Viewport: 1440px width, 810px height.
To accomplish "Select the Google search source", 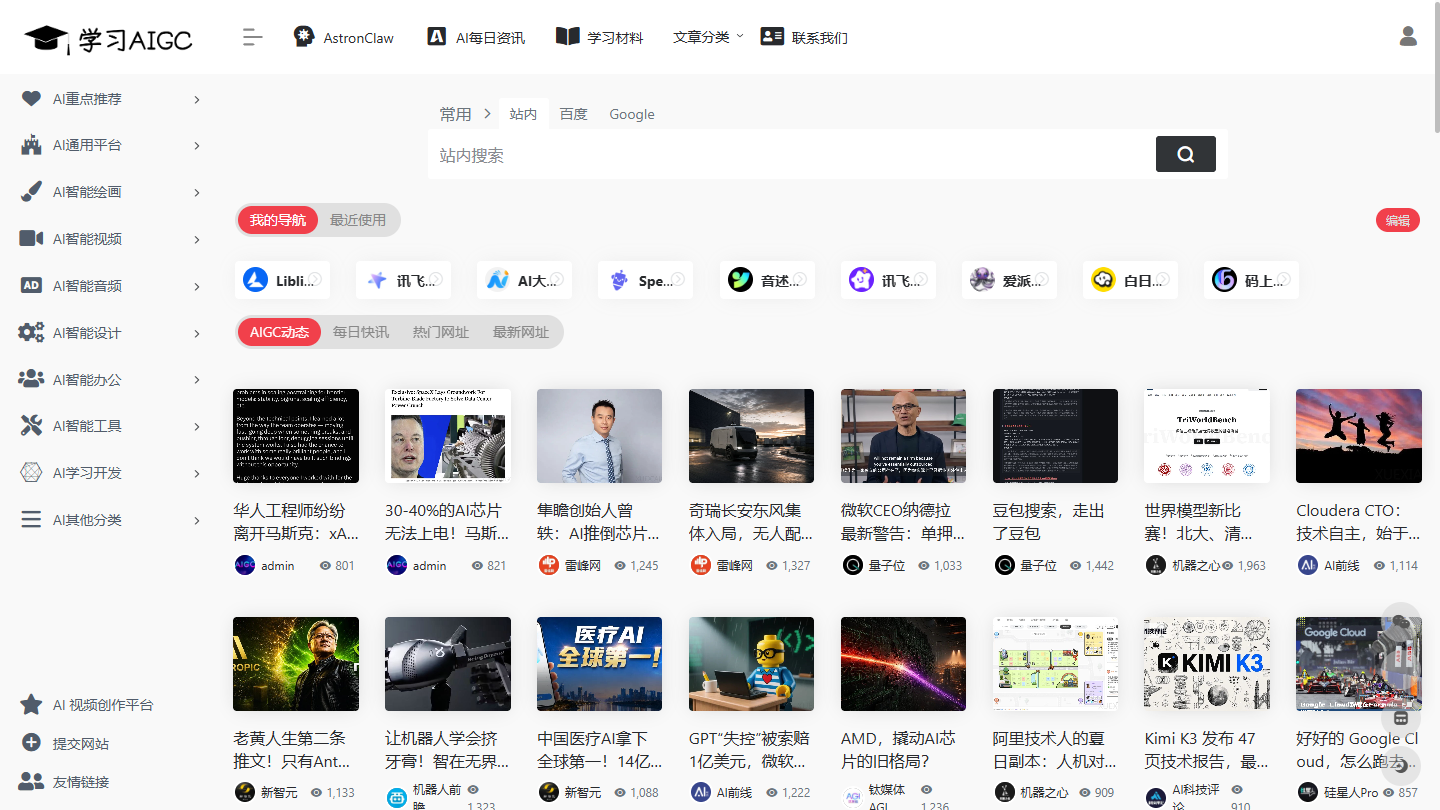I will coord(632,114).
